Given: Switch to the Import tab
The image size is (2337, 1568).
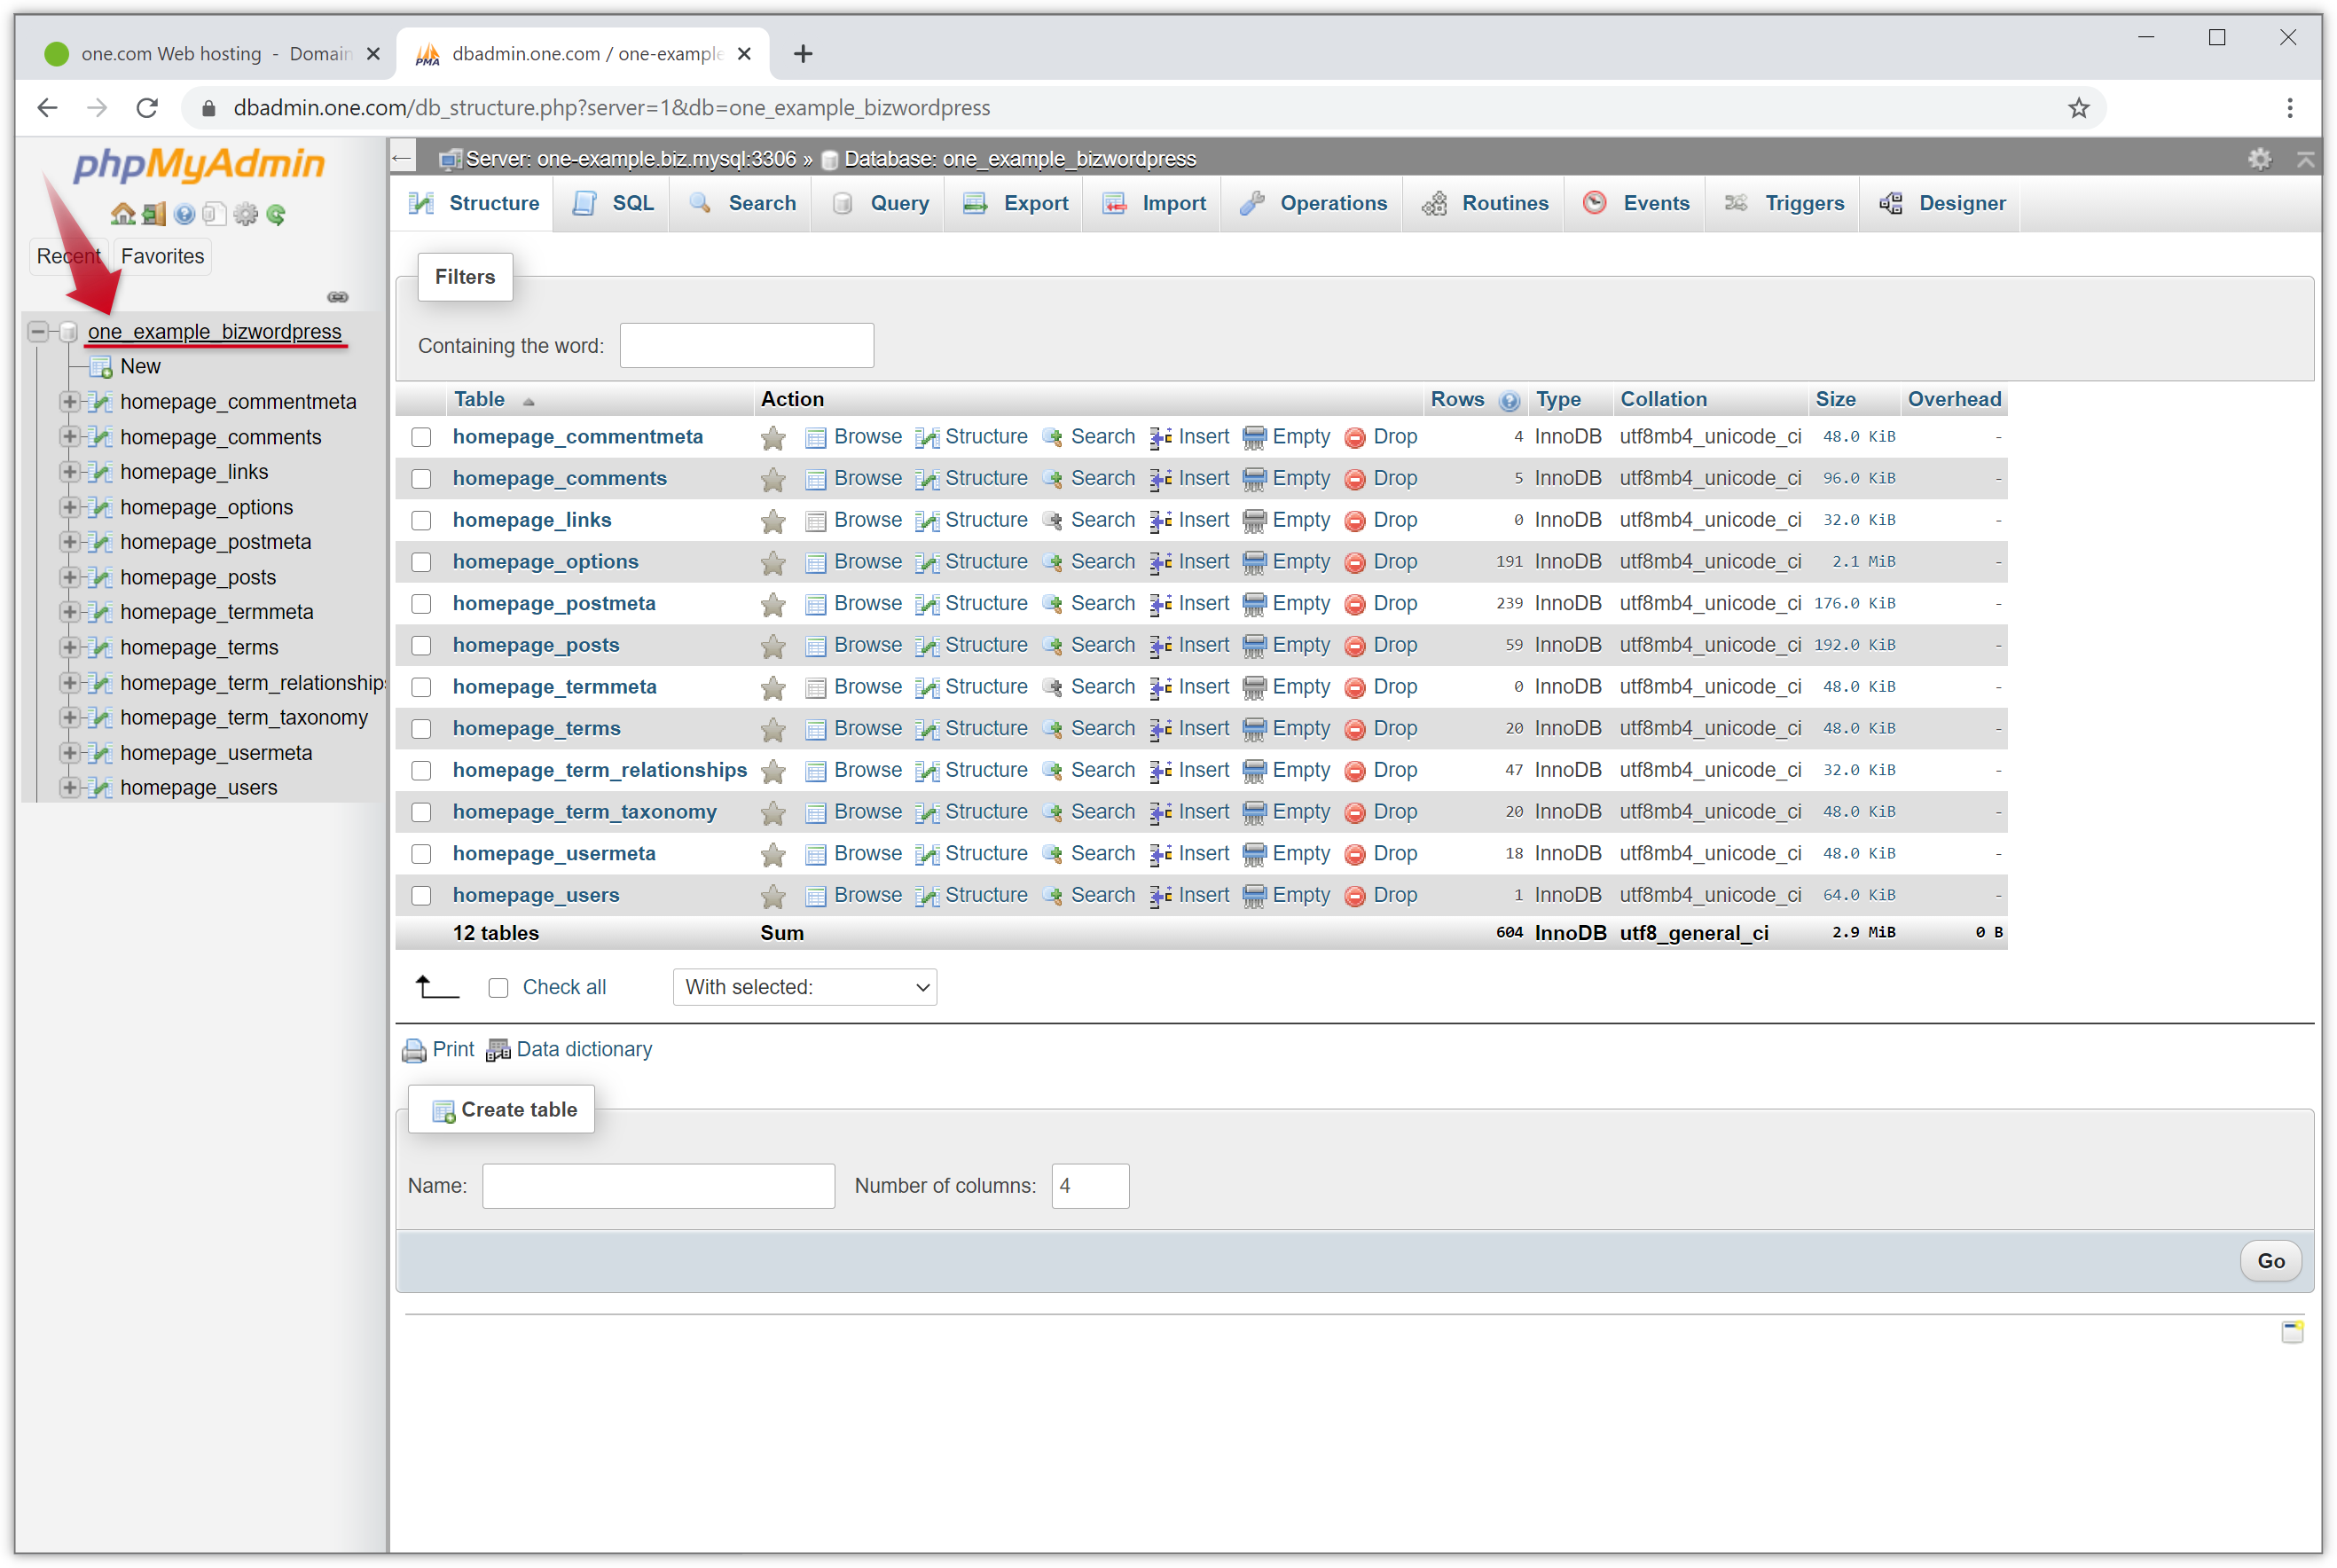Looking at the screenshot, I should click(x=1172, y=203).
